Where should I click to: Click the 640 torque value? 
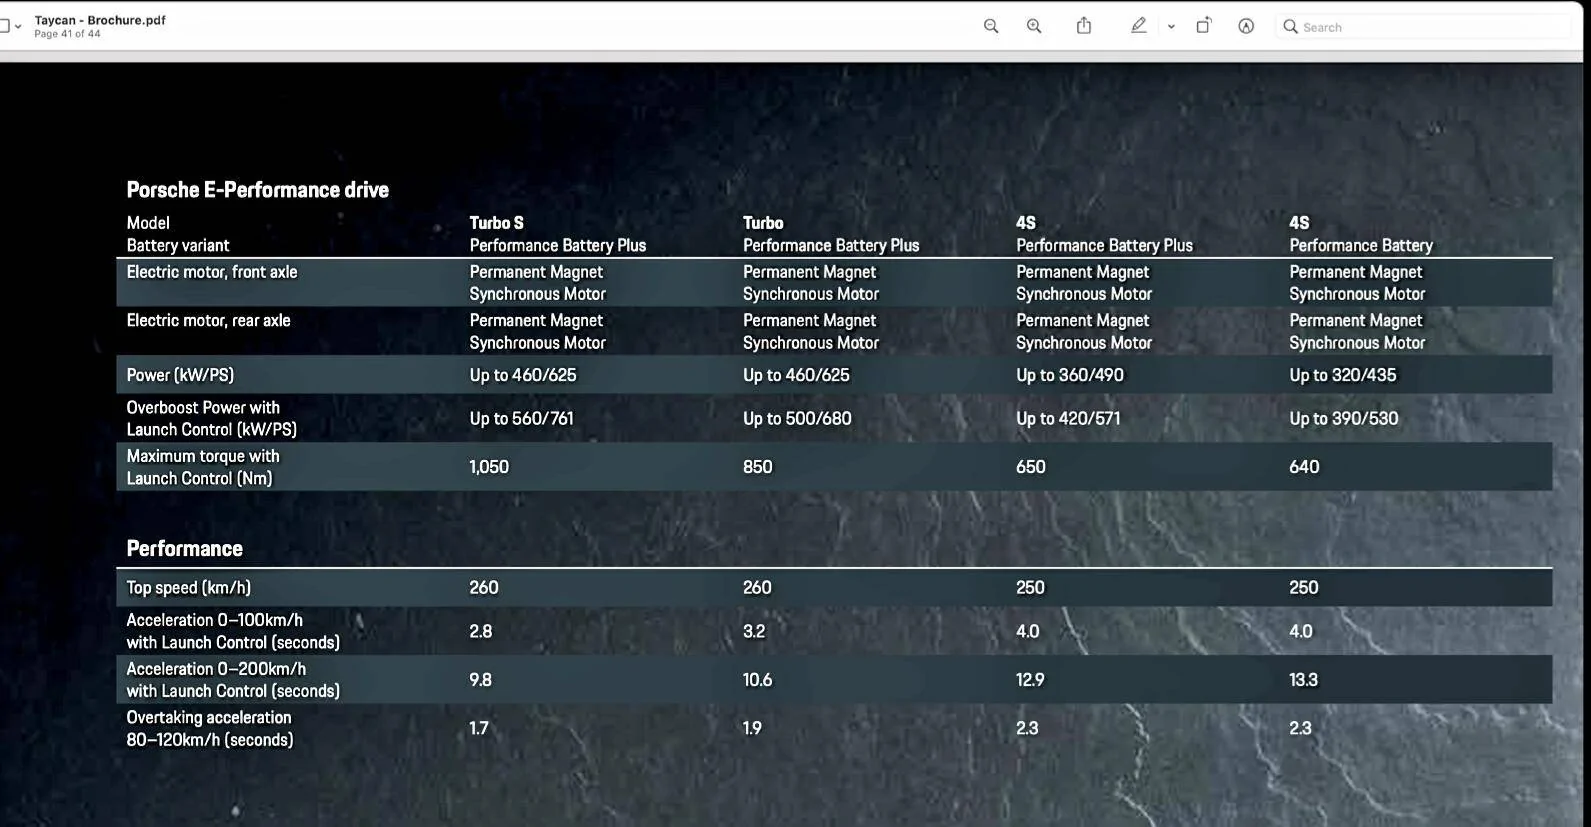point(1304,467)
